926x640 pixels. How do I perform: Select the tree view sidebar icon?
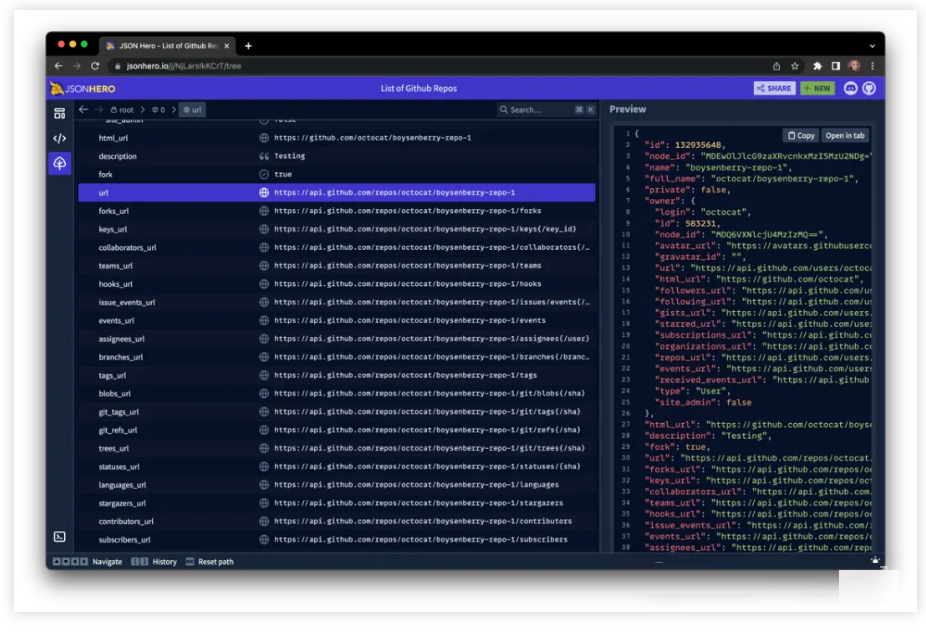tap(60, 163)
